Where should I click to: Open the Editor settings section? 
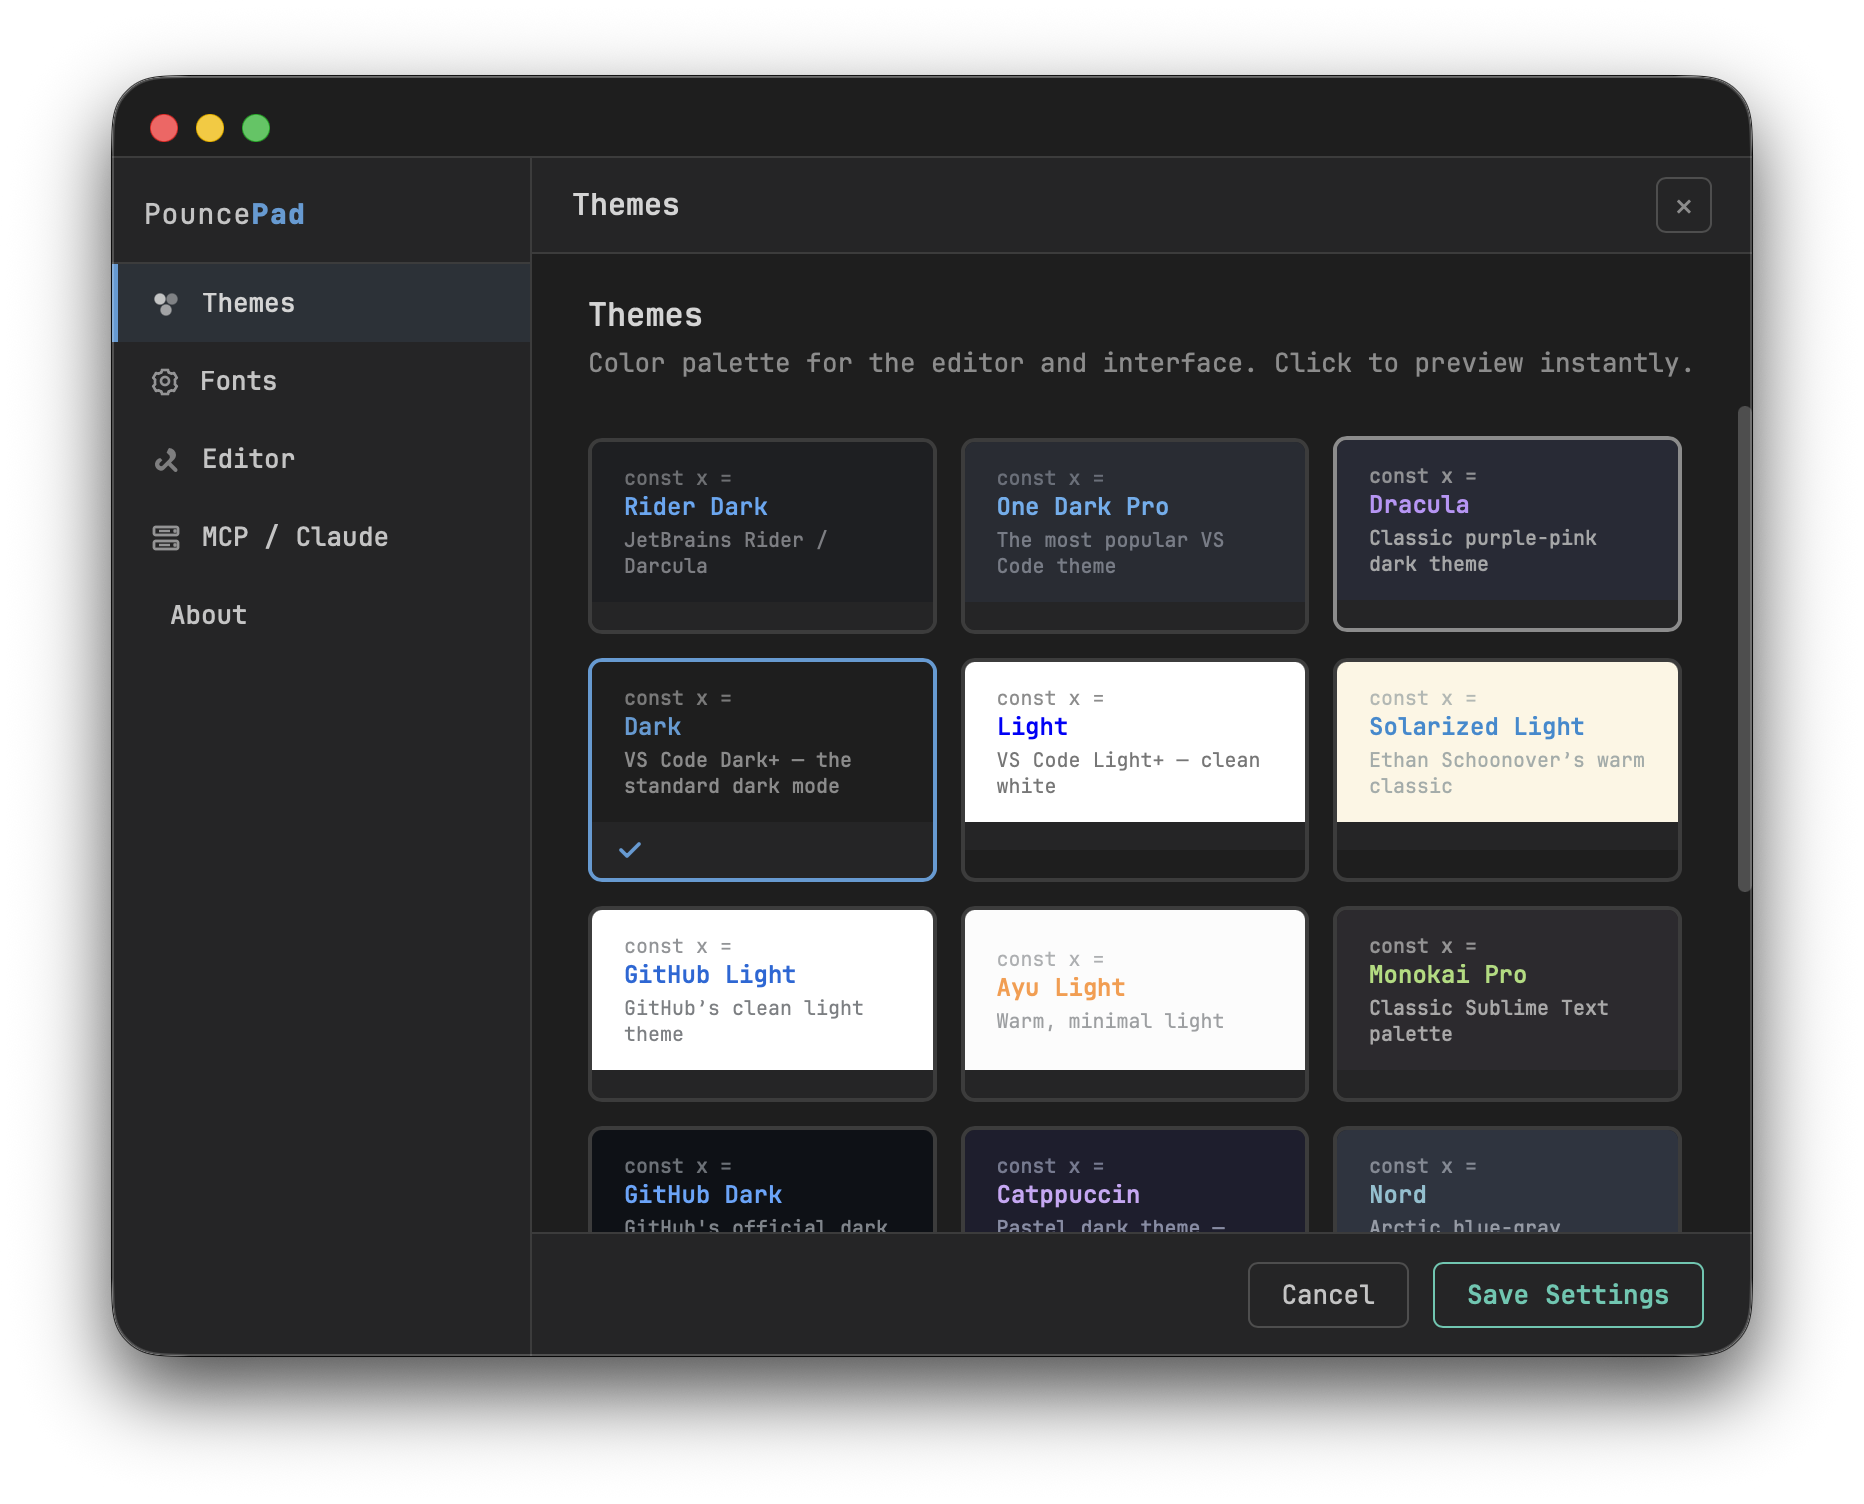322,459
